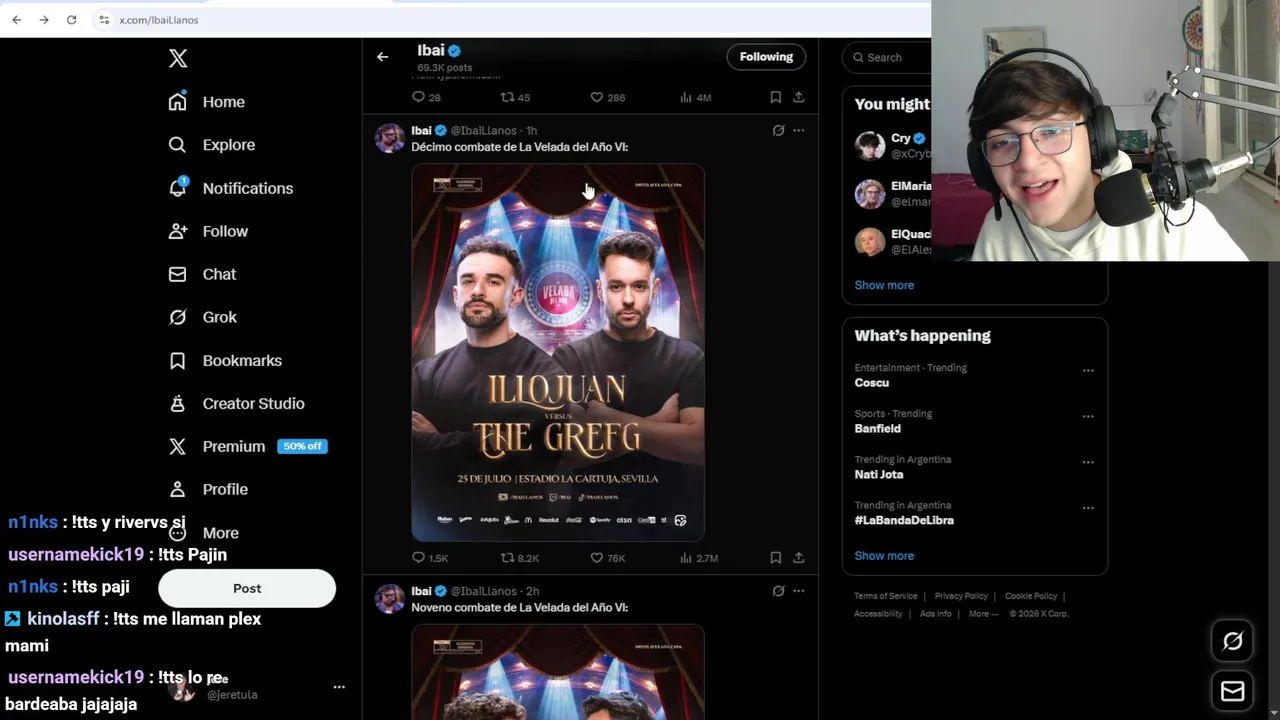Viewport: 1280px width, 720px height.
Task: Click browser back button
Action: [16, 20]
